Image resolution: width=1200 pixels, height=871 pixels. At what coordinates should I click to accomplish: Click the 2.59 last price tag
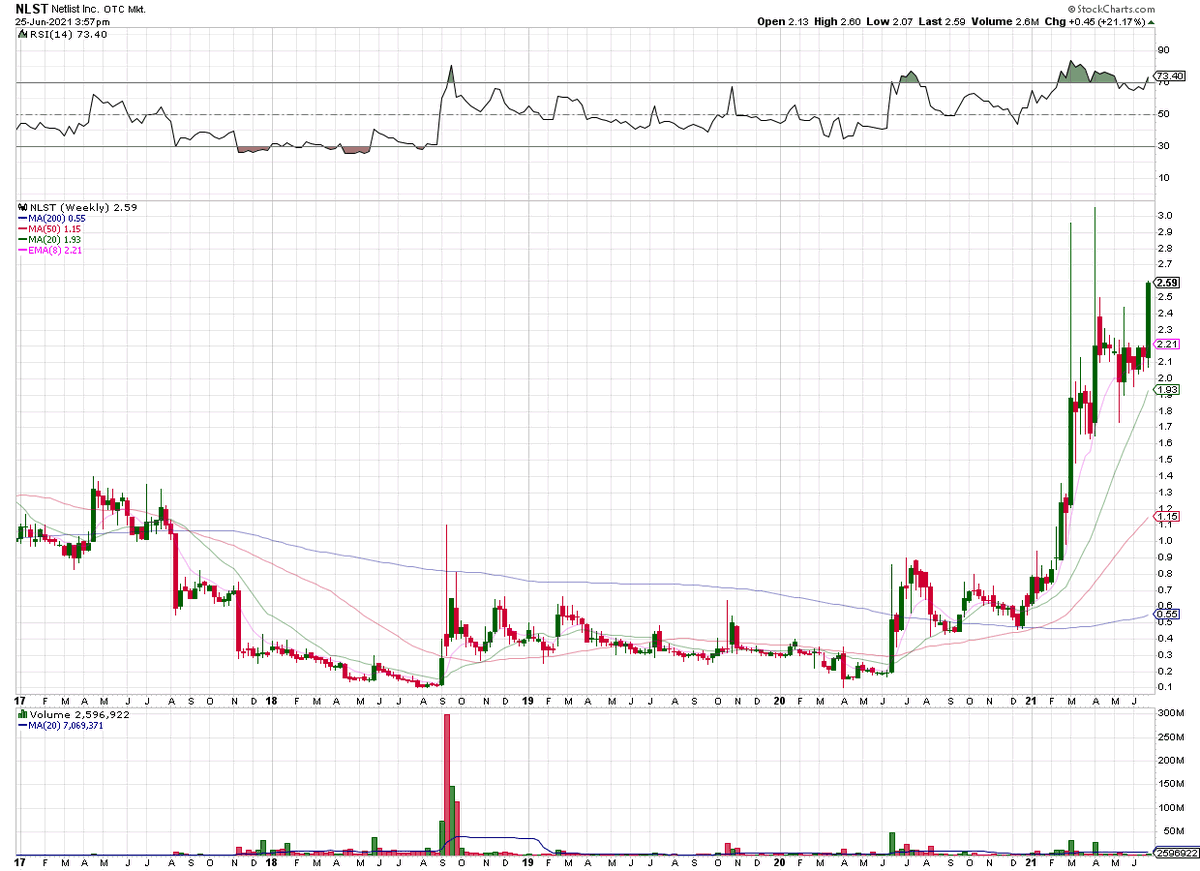tap(1169, 283)
